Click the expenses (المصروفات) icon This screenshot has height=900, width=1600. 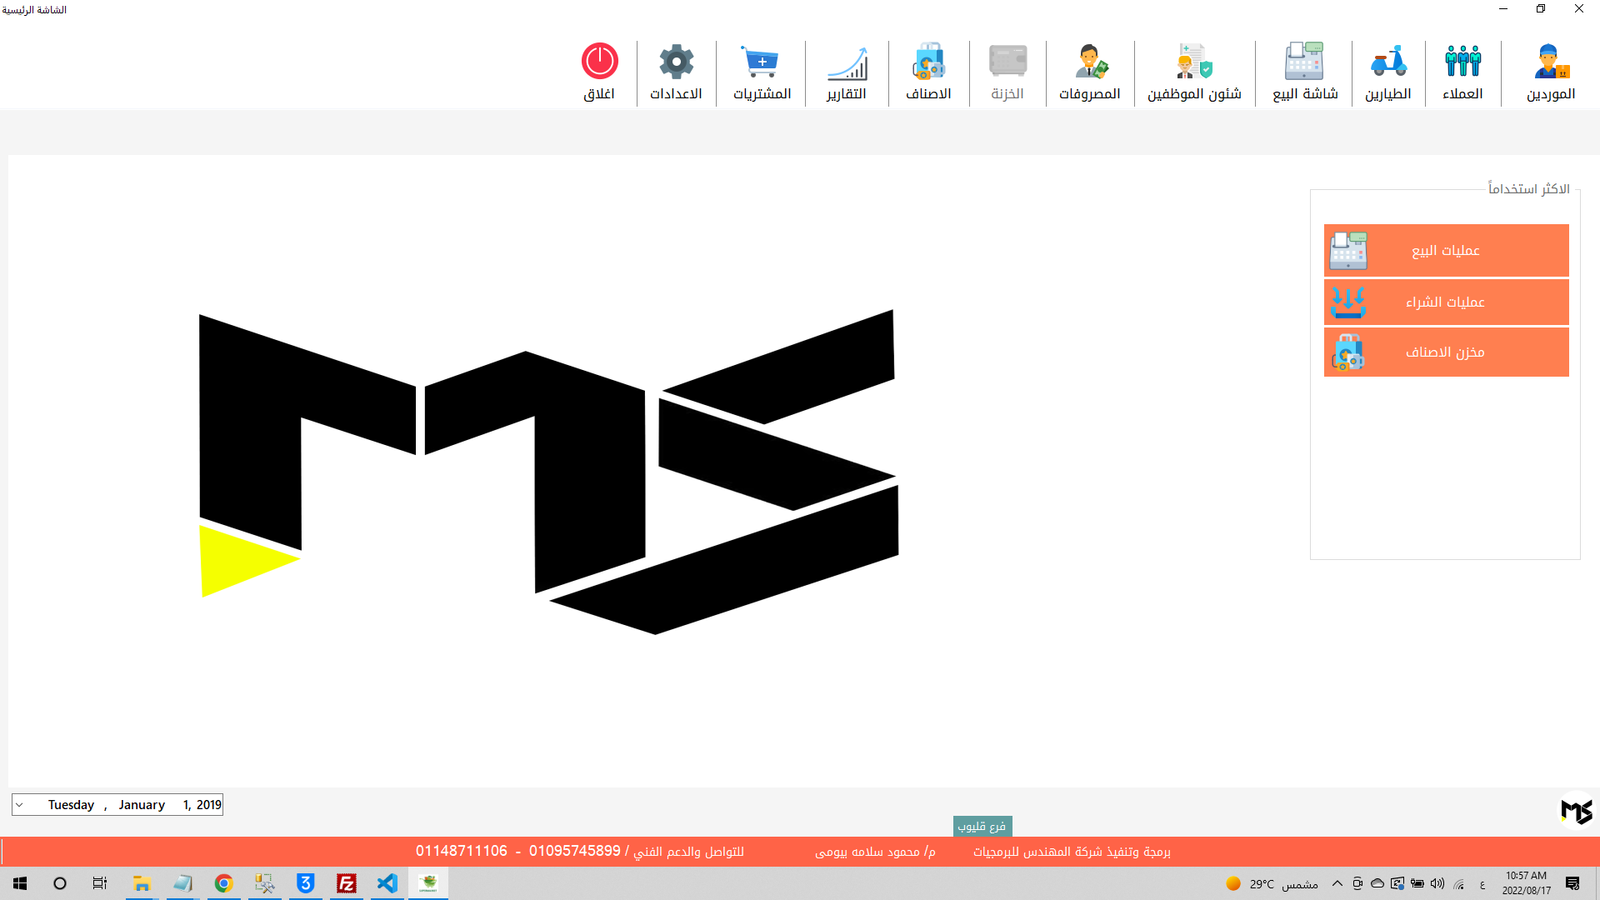1089,63
